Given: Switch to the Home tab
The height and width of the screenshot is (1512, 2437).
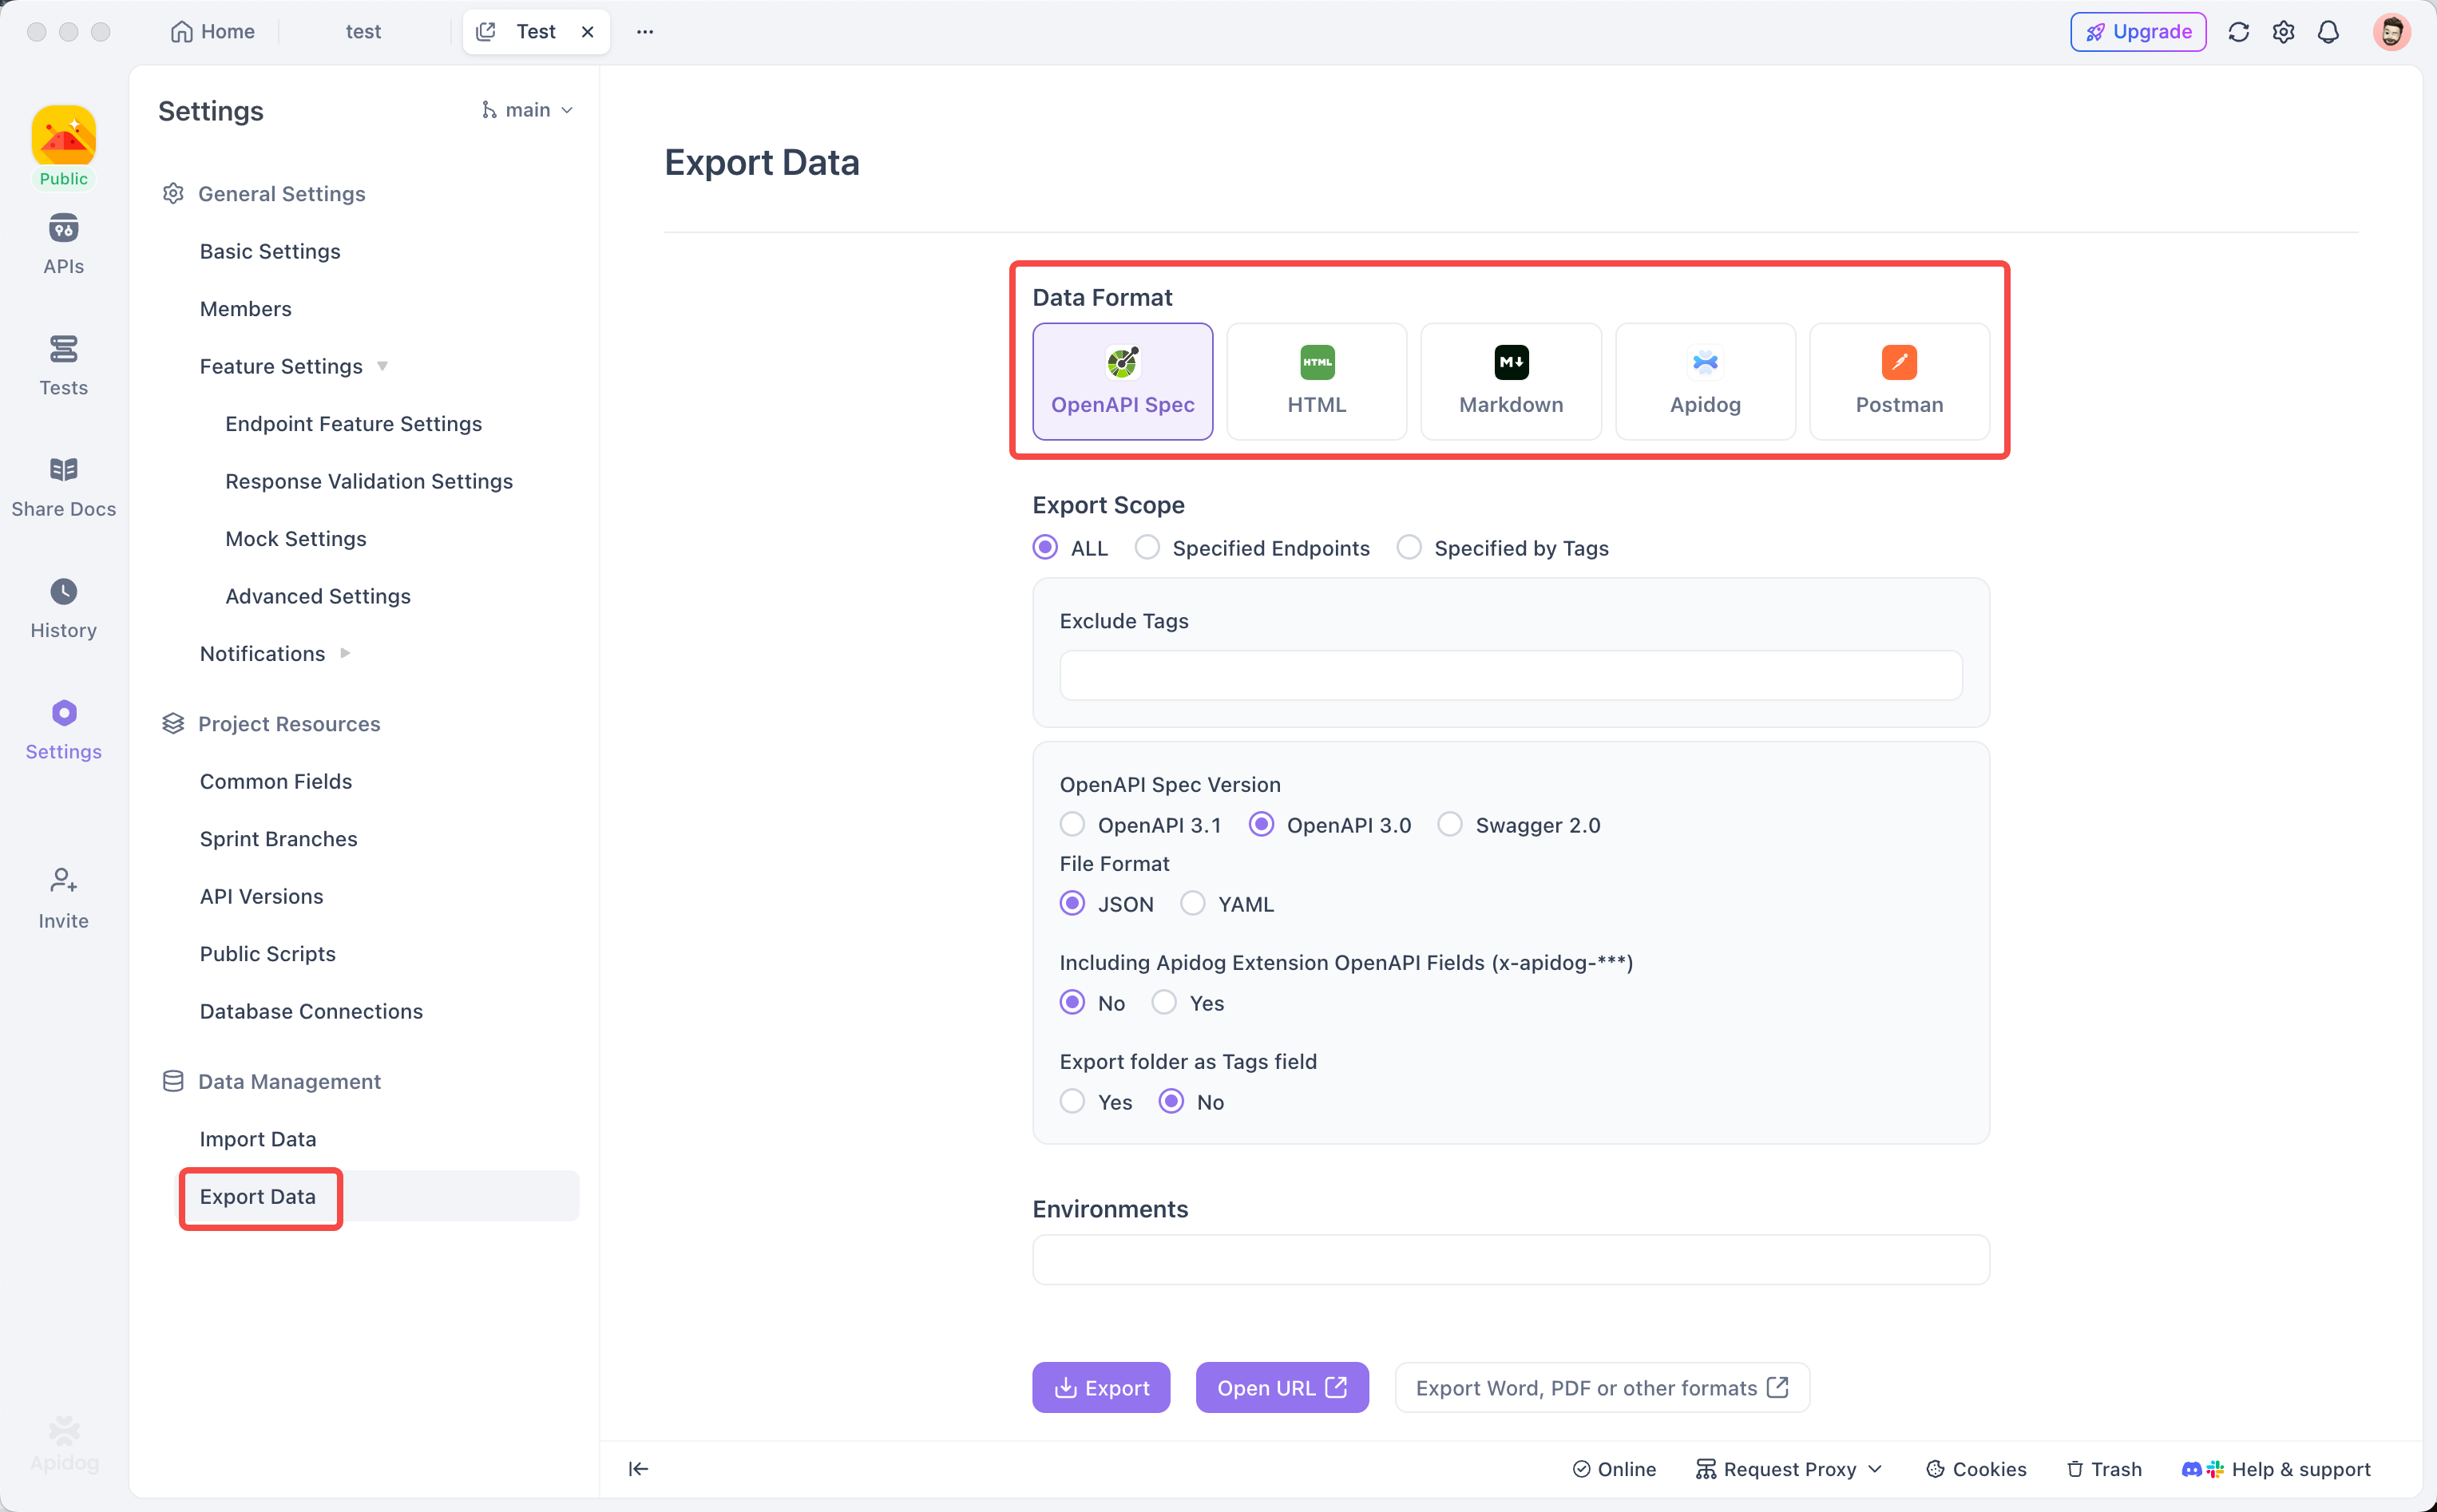Looking at the screenshot, I should [213, 32].
